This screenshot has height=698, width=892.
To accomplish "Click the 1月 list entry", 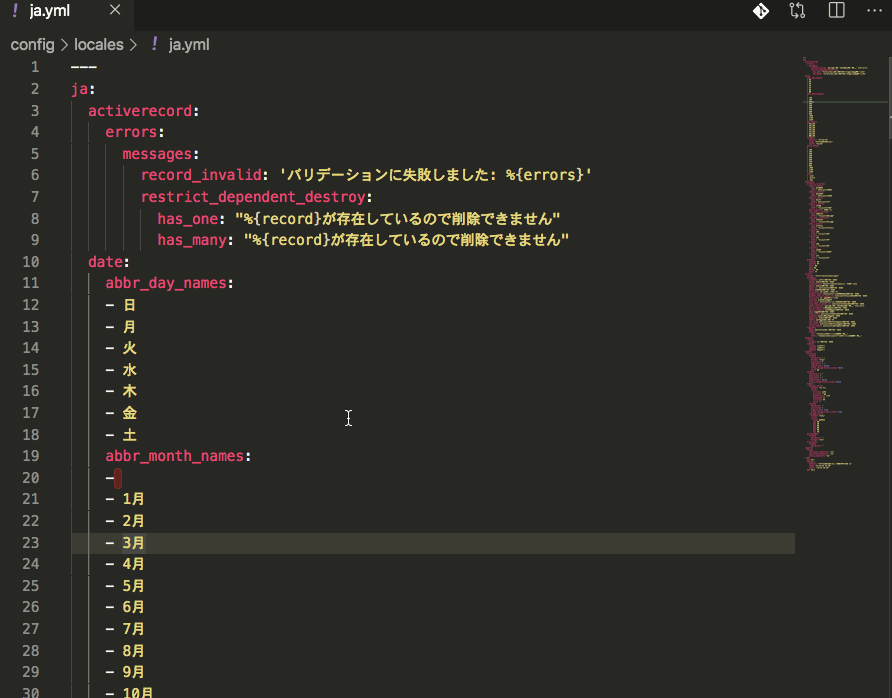I will pos(133,499).
